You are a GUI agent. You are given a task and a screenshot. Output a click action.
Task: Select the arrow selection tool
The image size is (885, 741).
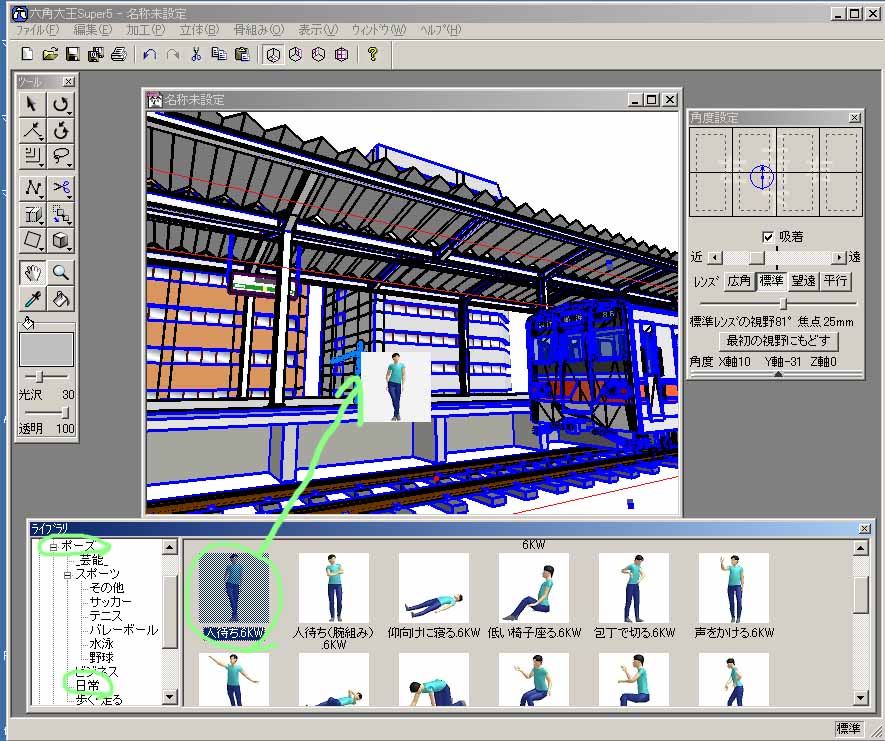coord(34,103)
